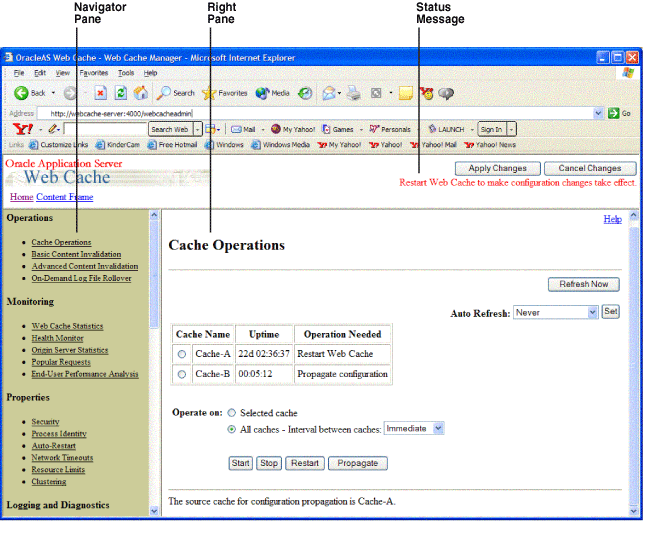Click the Print icon in browser toolbar

click(353, 93)
